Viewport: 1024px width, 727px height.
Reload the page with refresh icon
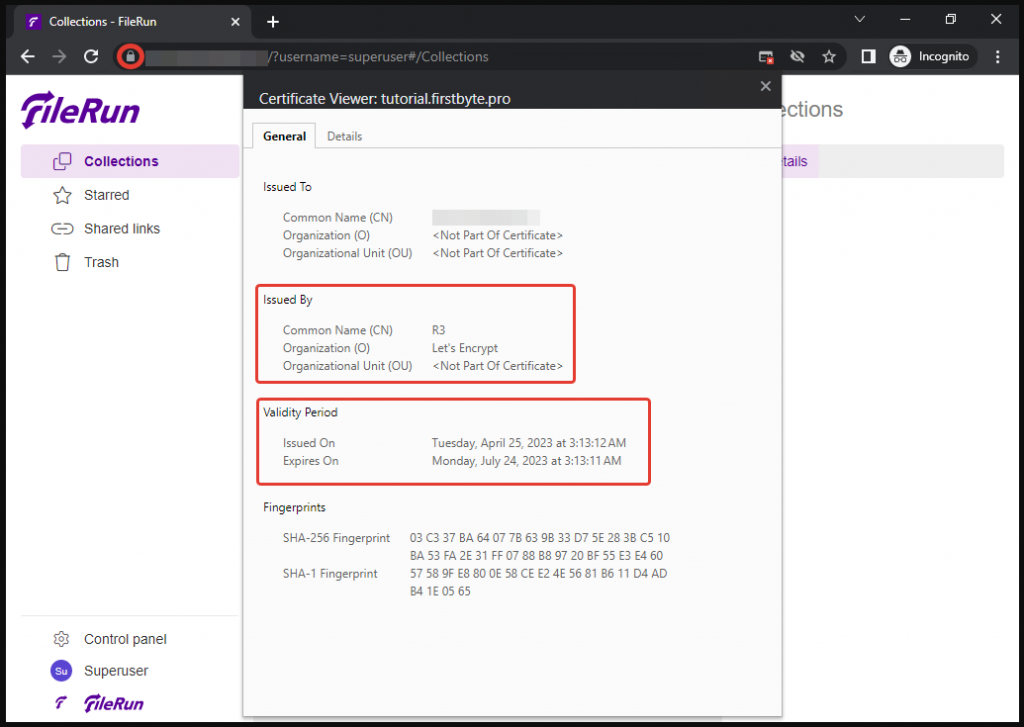point(91,57)
